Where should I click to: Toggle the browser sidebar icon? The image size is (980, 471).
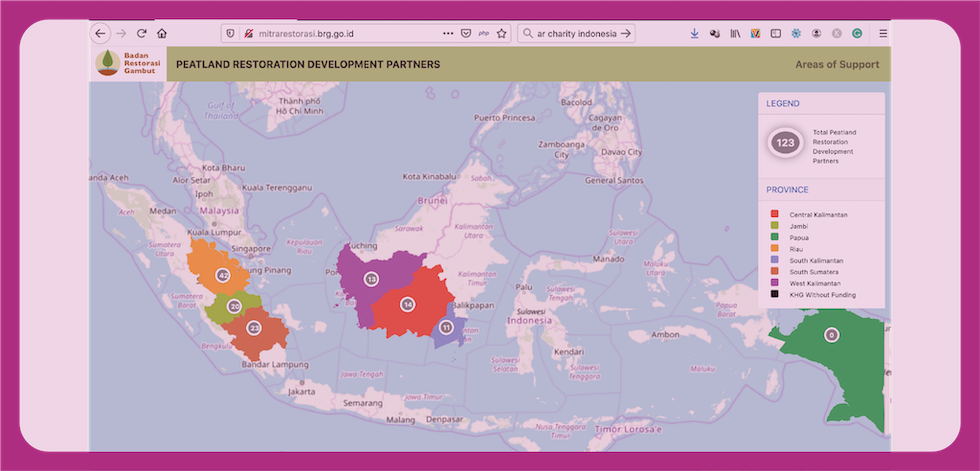tap(776, 34)
